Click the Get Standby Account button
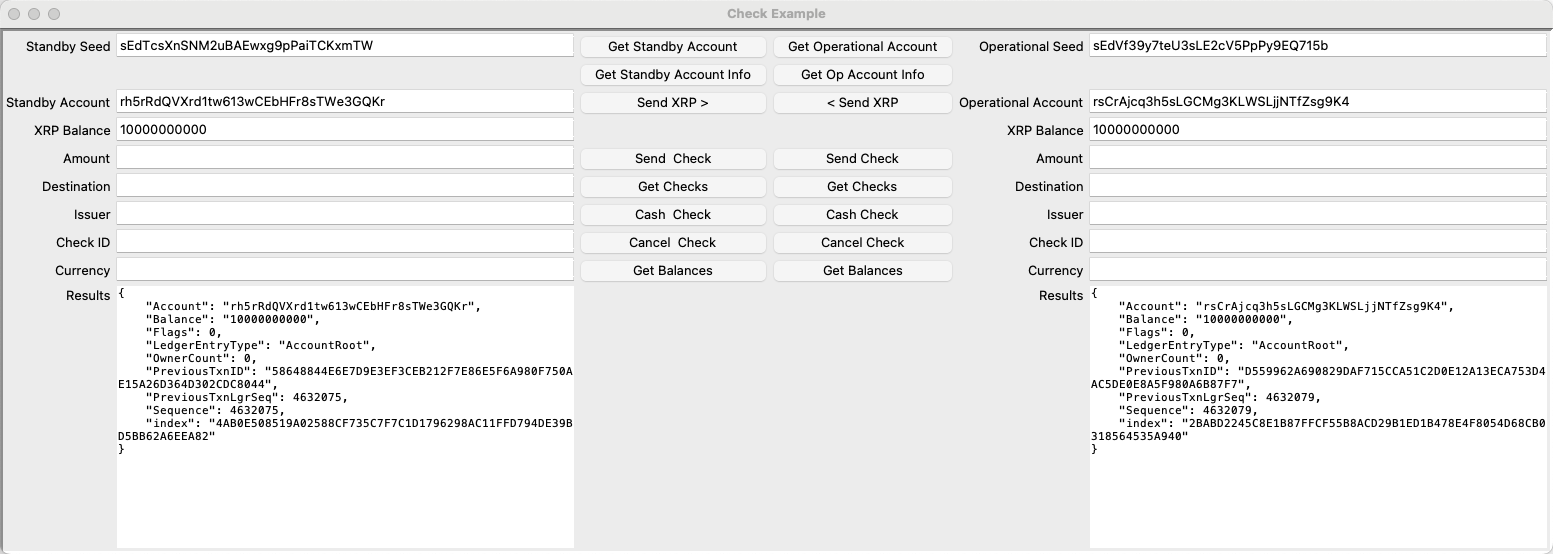This screenshot has width=1553, height=554. [672, 47]
